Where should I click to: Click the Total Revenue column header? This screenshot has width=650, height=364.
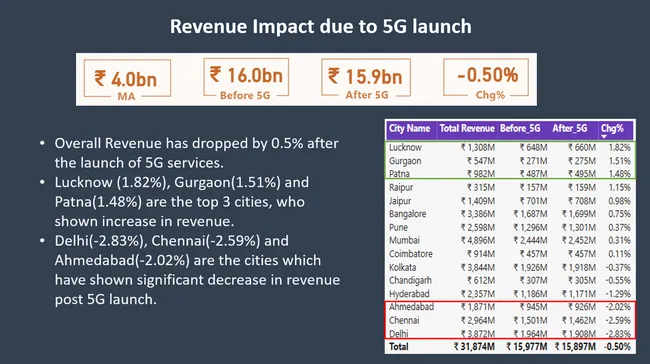pyautogui.click(x=467, y=129)
